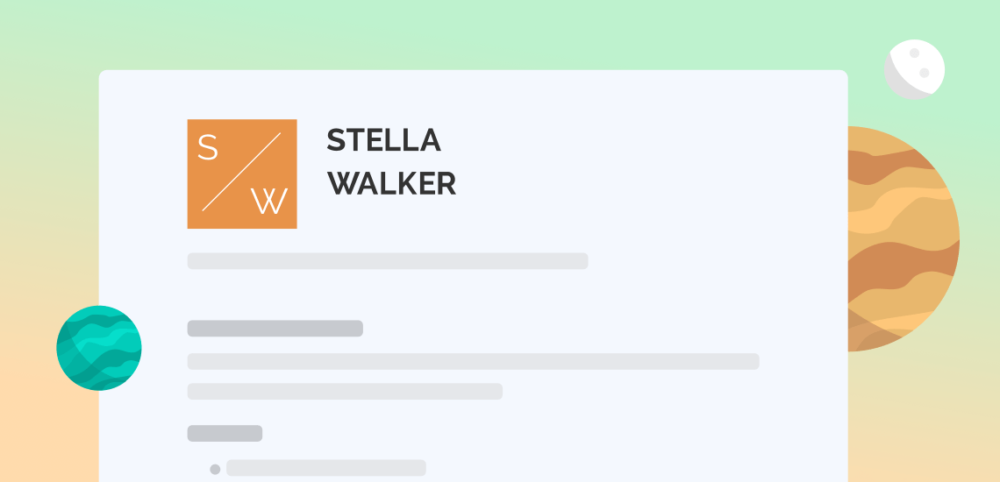Click the STELLA name text
Screen dimensions: 1000x482
pyautogui.click(x=383, y=140)
